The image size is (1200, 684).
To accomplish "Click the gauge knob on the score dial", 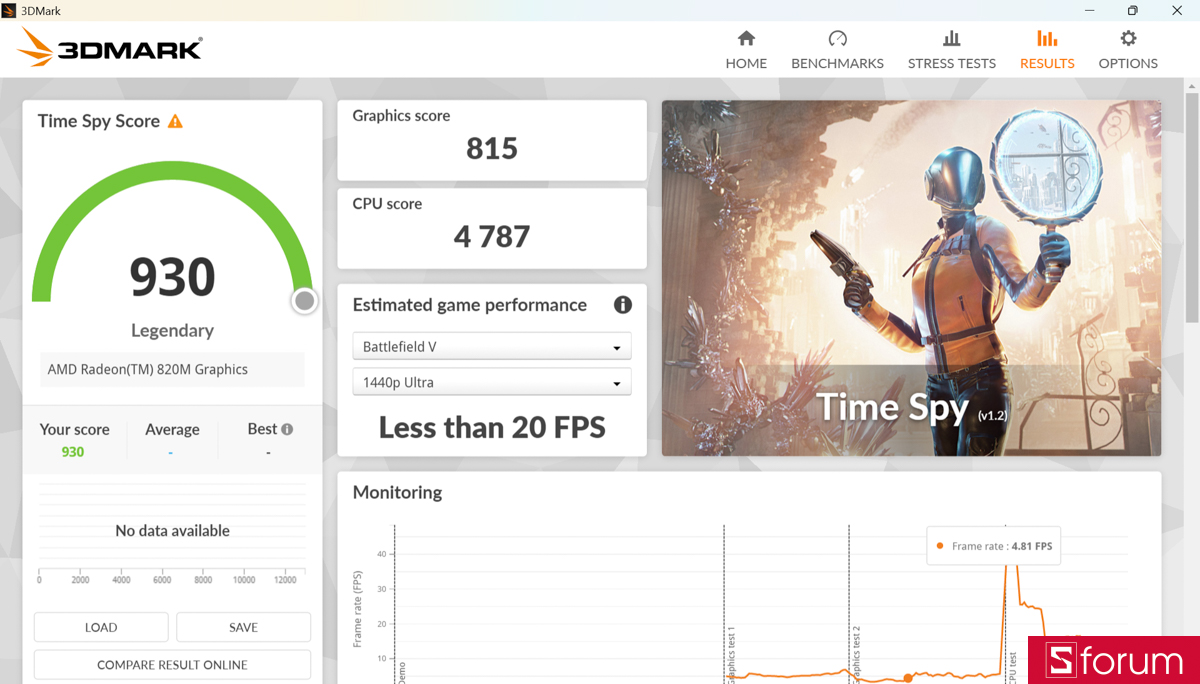I will pos(303,300).
